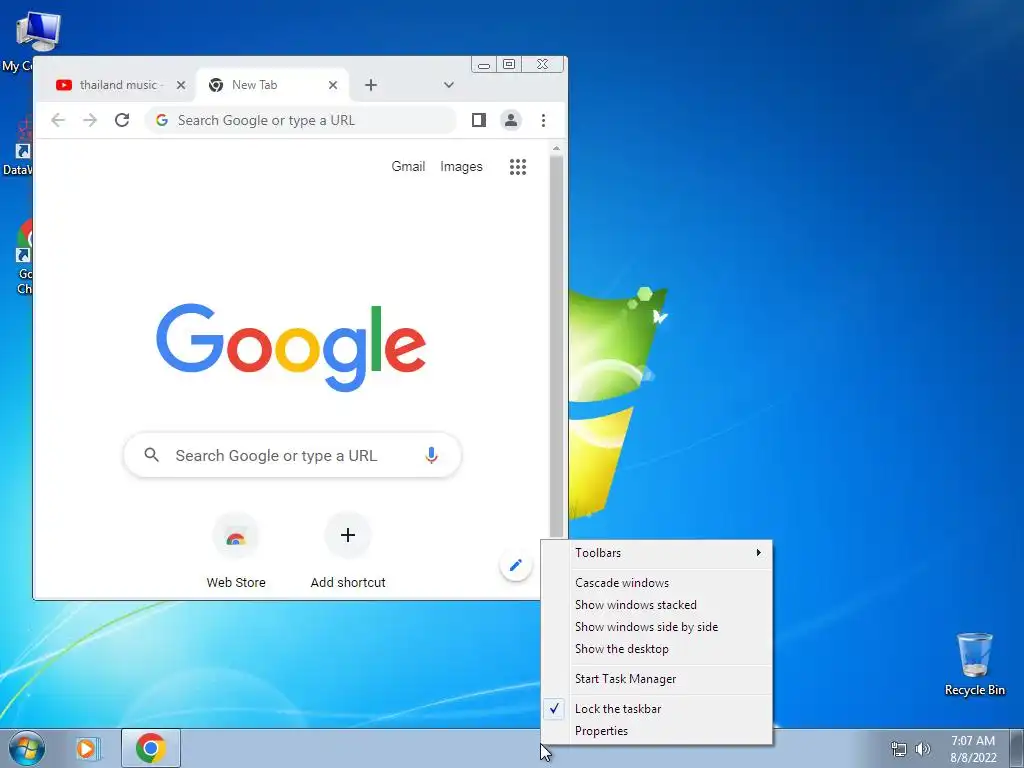
Task: Click the Chrome taskbar button
Action: coord(151,748)
